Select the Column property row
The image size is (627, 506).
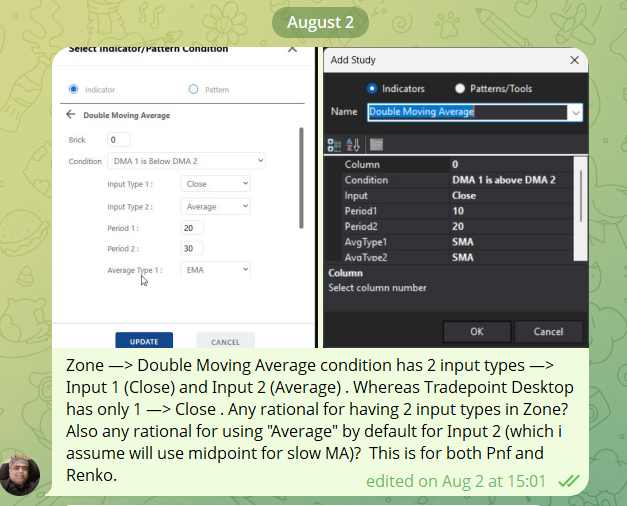pyautogui.click(x=457, y=164)
